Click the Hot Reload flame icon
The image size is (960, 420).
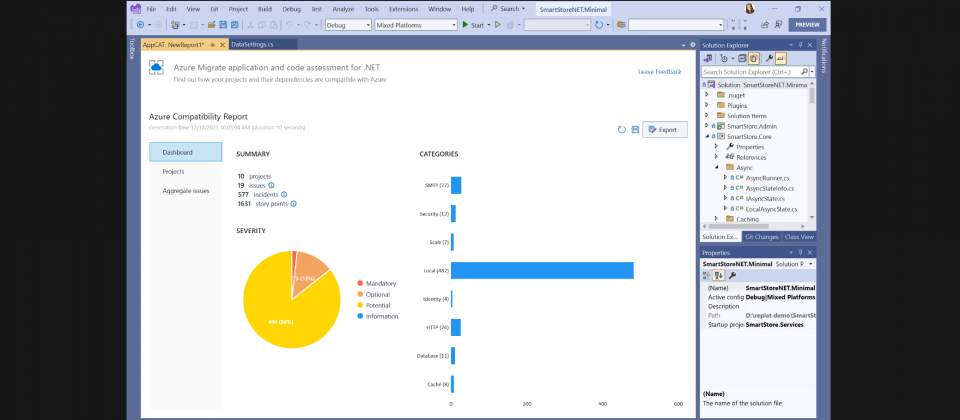coord(510,25)
